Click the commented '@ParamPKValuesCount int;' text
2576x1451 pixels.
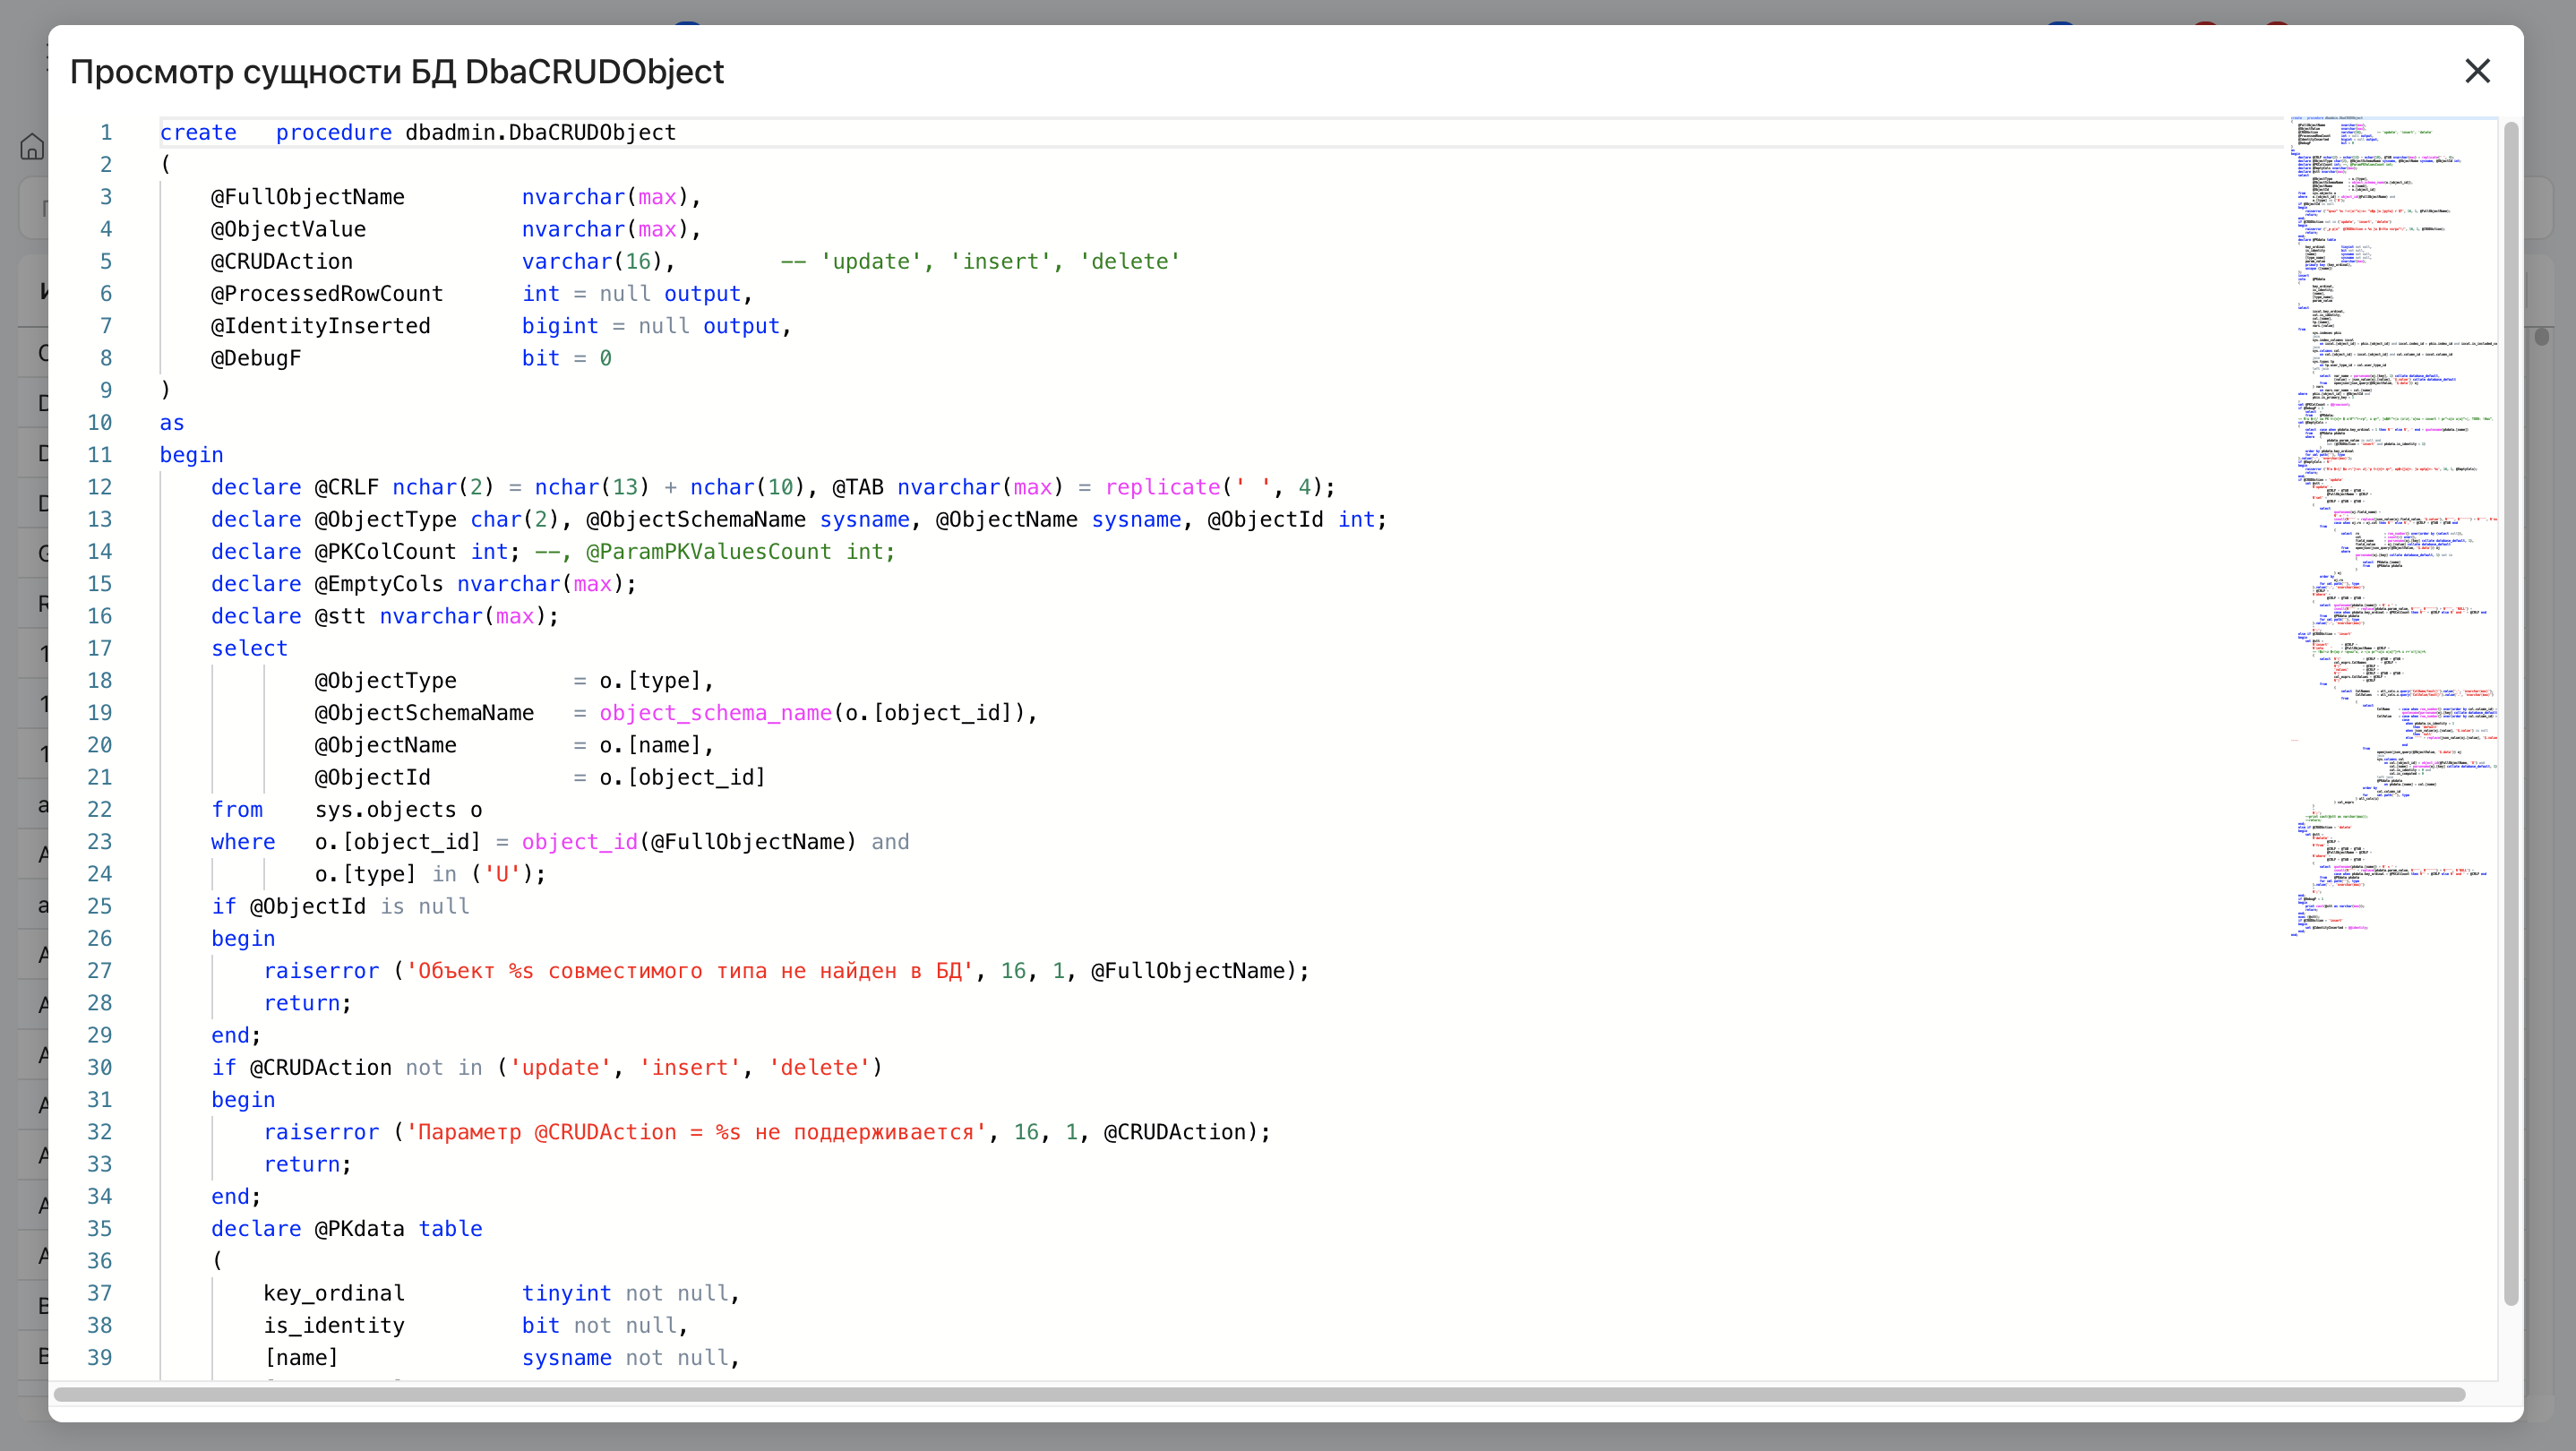point(740,552)
